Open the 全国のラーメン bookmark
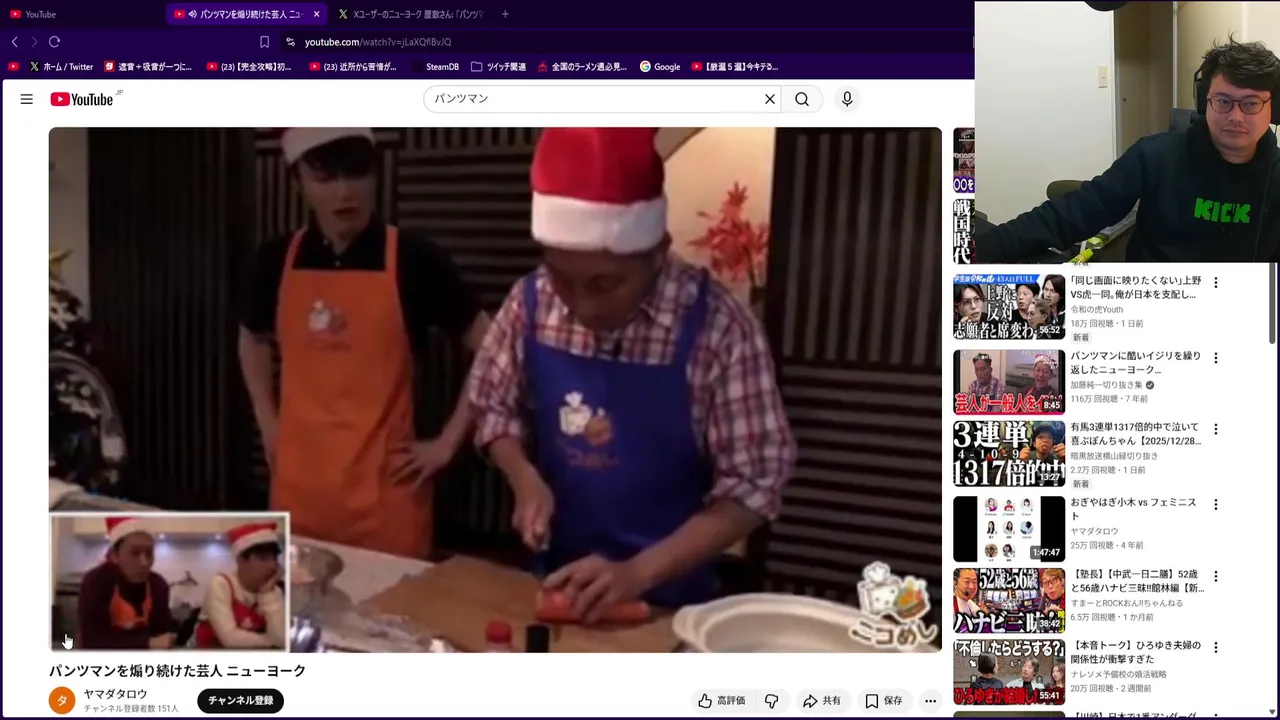The height and width of the screenshot is (720, 1280). pyautogui.click(x=582, y=67)
